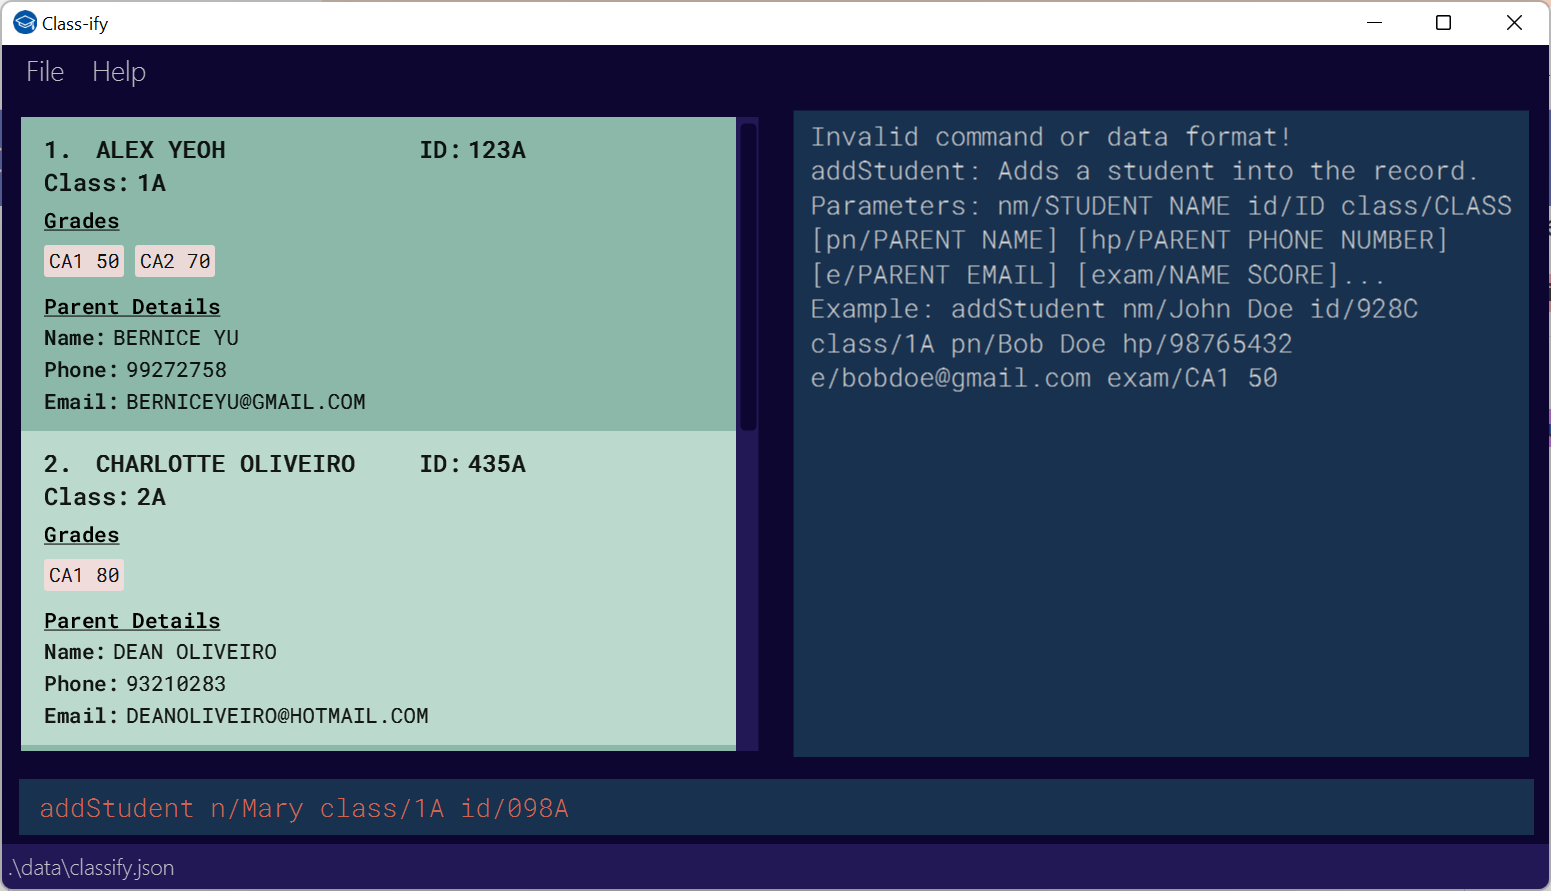Click Class: 1A text
1551x891 pixels.
[105, 183]
